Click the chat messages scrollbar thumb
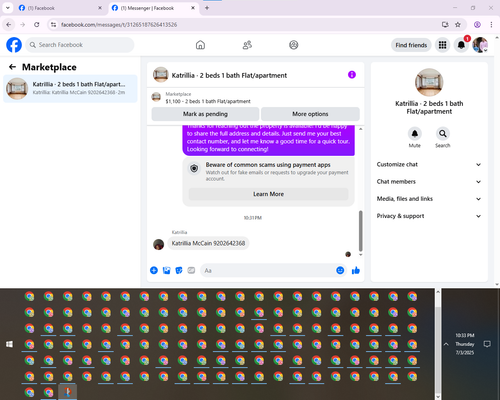 [360, 231]
